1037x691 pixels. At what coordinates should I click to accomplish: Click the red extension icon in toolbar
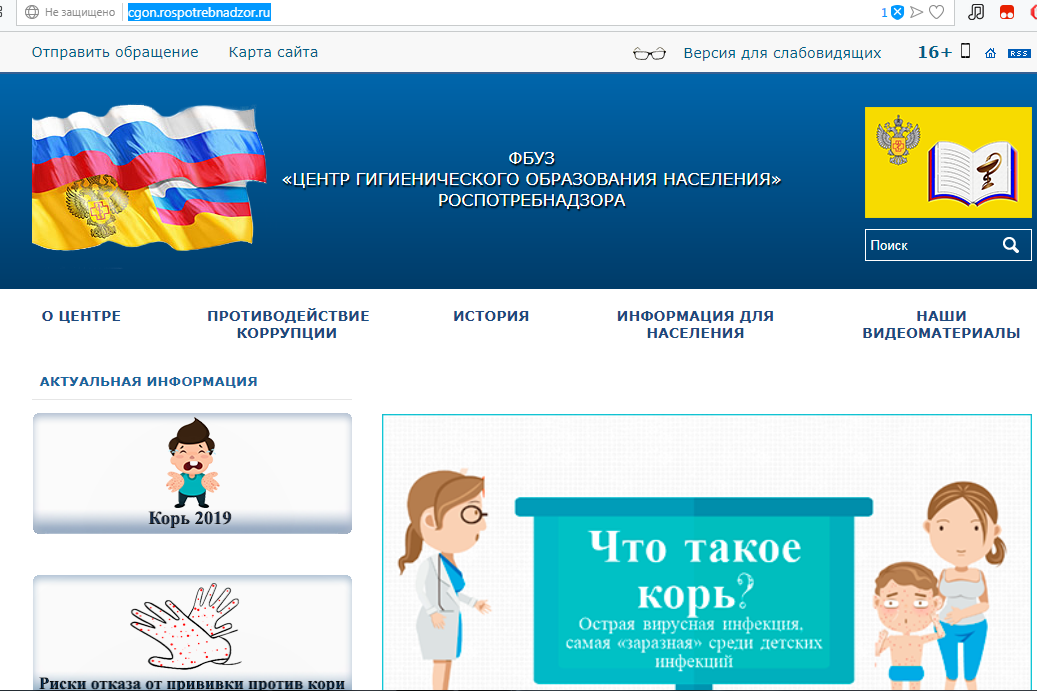[x=1007, y=12]
